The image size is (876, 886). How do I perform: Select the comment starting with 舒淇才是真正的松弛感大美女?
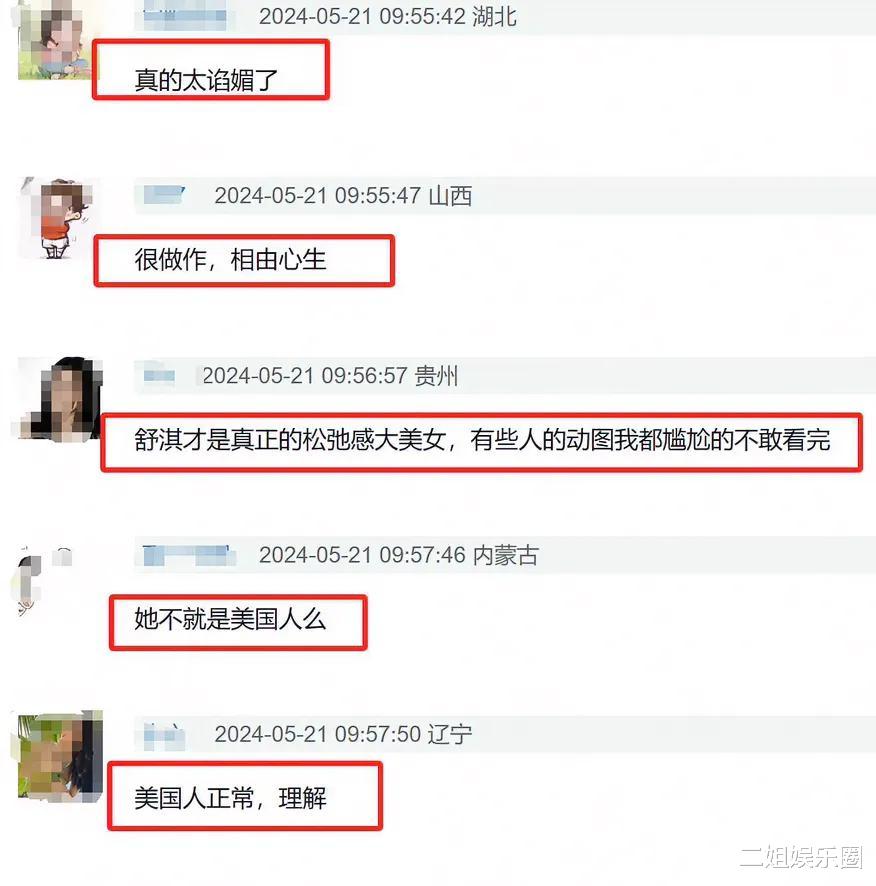click(x=482, y=440)
